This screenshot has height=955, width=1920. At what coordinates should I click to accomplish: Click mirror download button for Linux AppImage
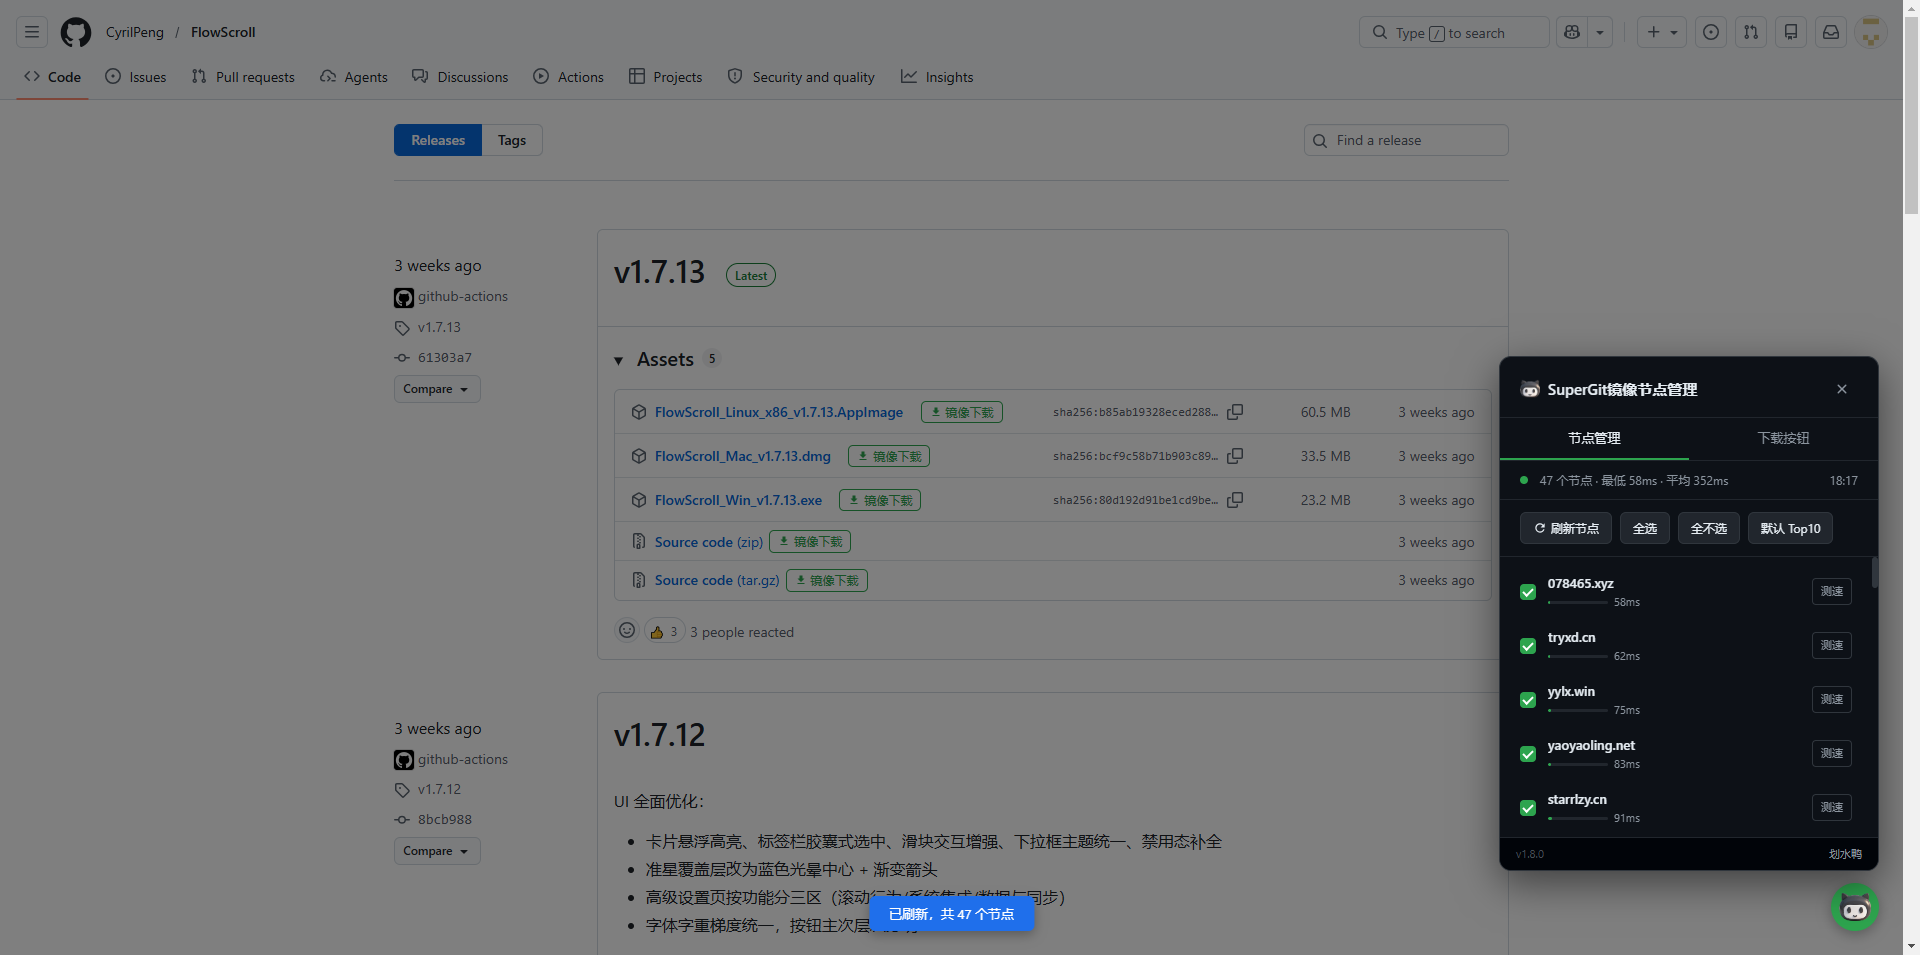pos(962,412)
